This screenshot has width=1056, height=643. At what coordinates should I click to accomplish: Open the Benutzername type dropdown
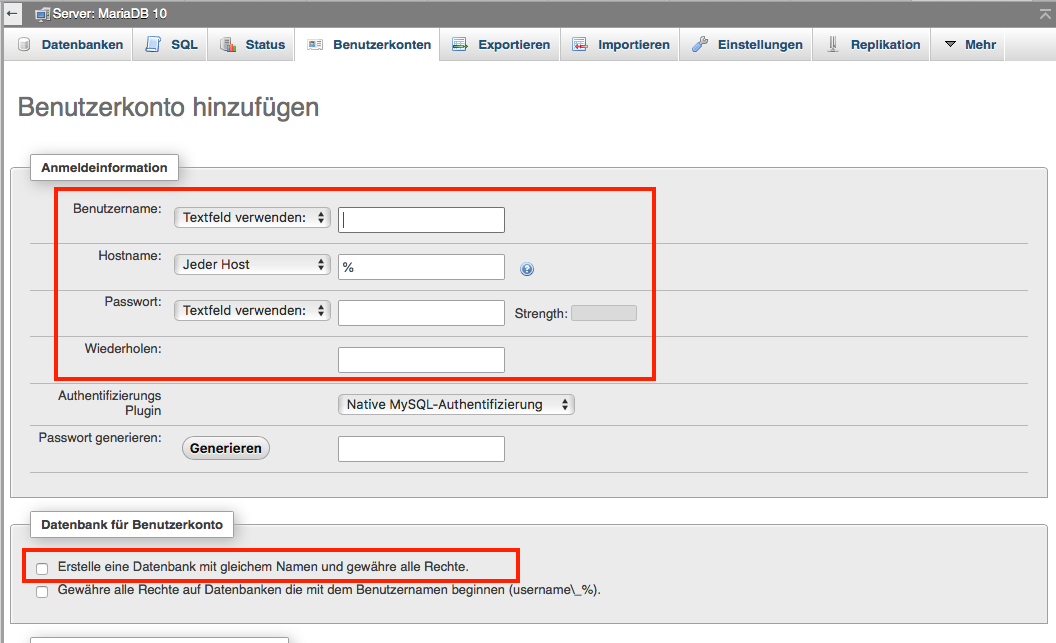pos(252,218)
